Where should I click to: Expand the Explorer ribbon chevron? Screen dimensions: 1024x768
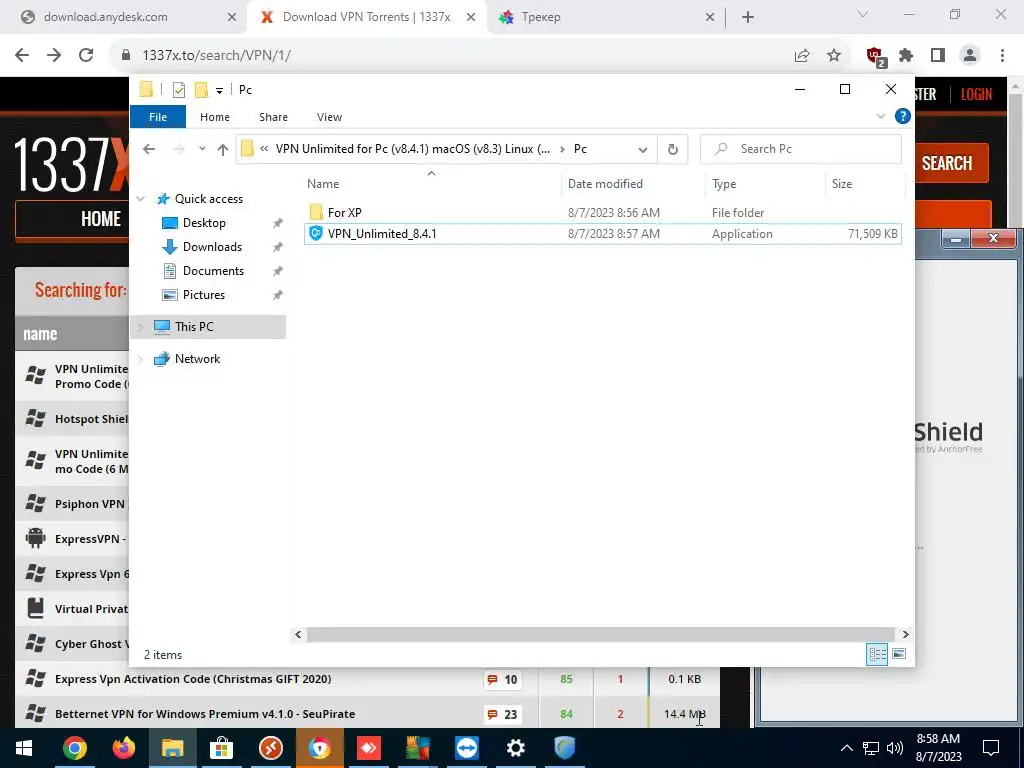coord(880,116)
